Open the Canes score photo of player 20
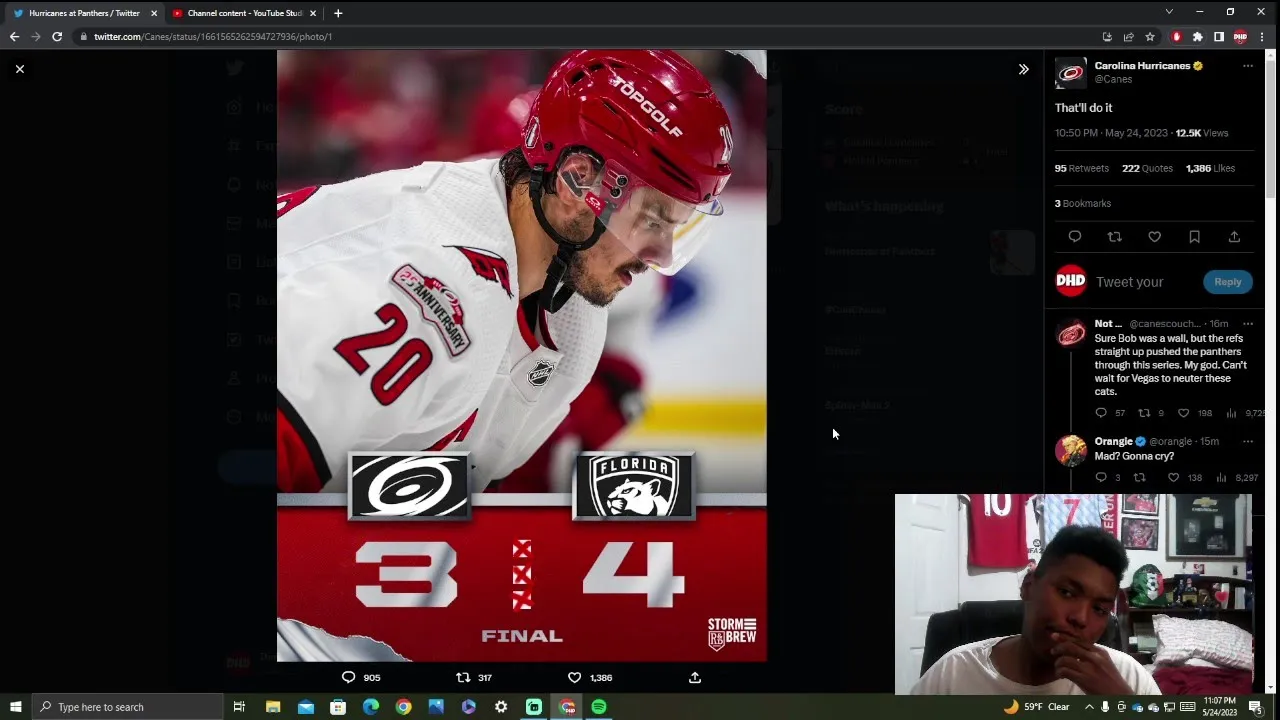This screenshot has width=1280, height=720. tap(522, 355)
